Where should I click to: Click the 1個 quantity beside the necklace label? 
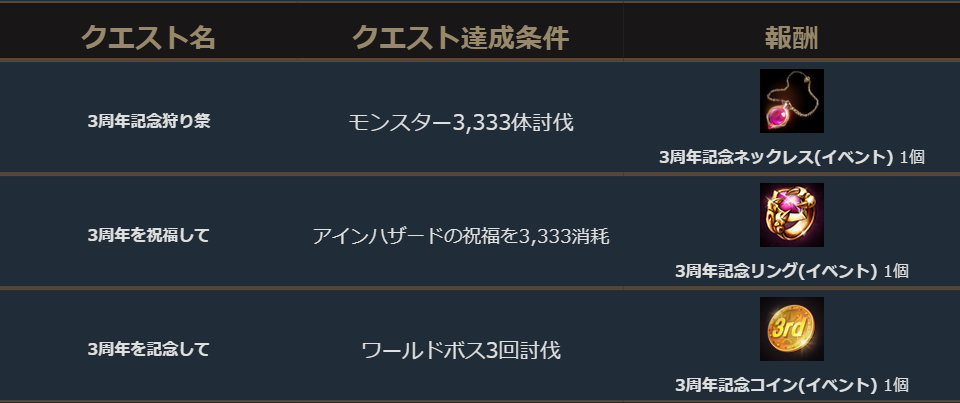(x=911, y=157)
